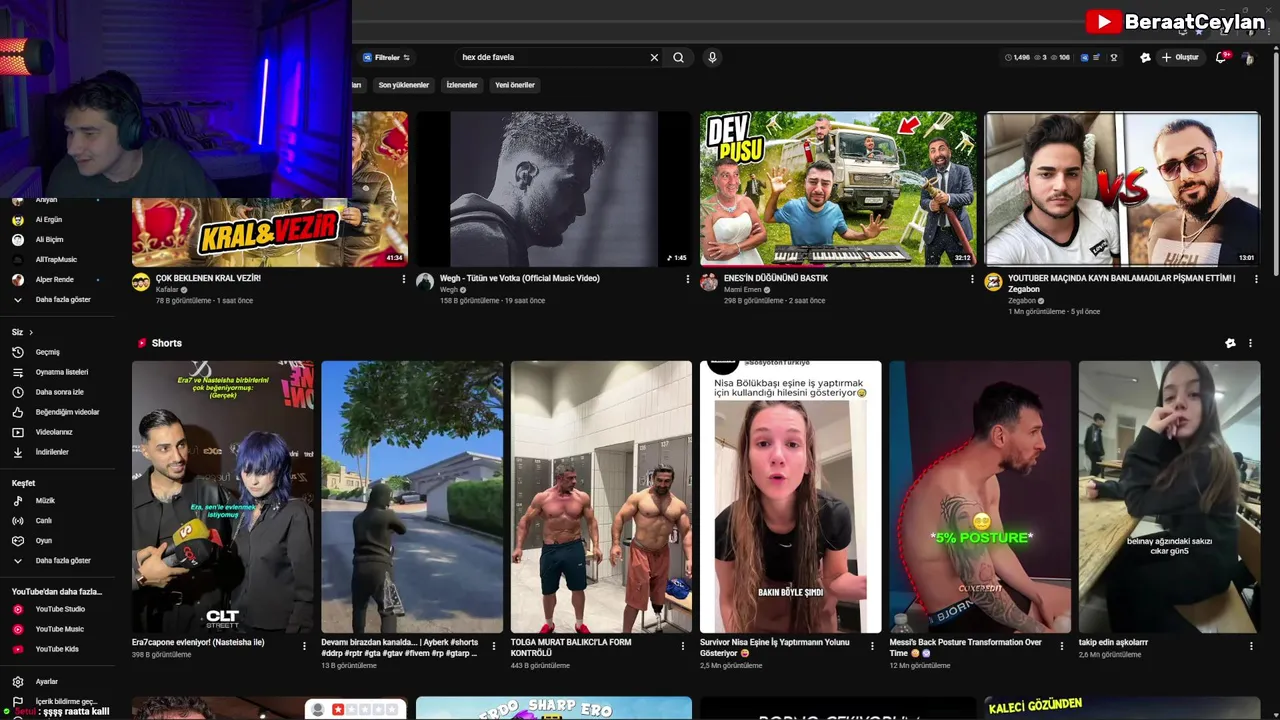Open YouTube Kids from the sidebar
Screen dimensions: 1280x720
pyautogui.click(x=57, y=649)
